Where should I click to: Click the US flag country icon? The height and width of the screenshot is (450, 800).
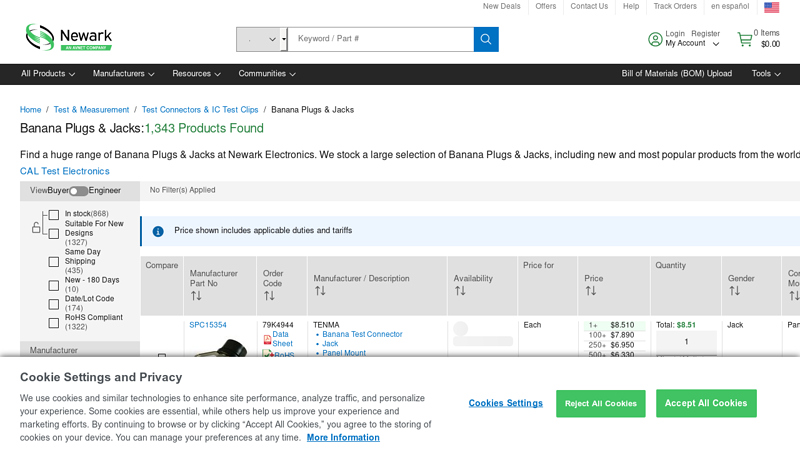772,7
